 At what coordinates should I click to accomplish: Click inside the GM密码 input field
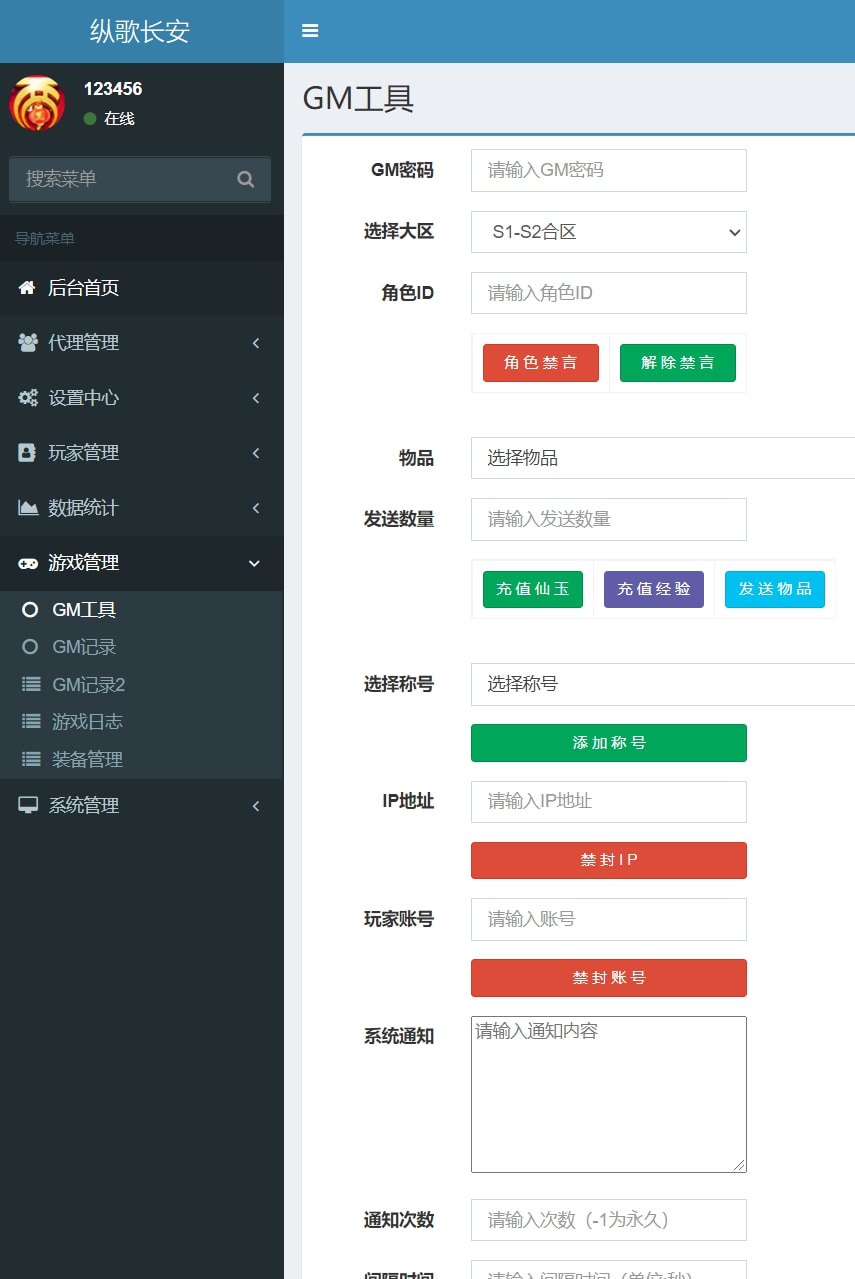pos(608,170)
